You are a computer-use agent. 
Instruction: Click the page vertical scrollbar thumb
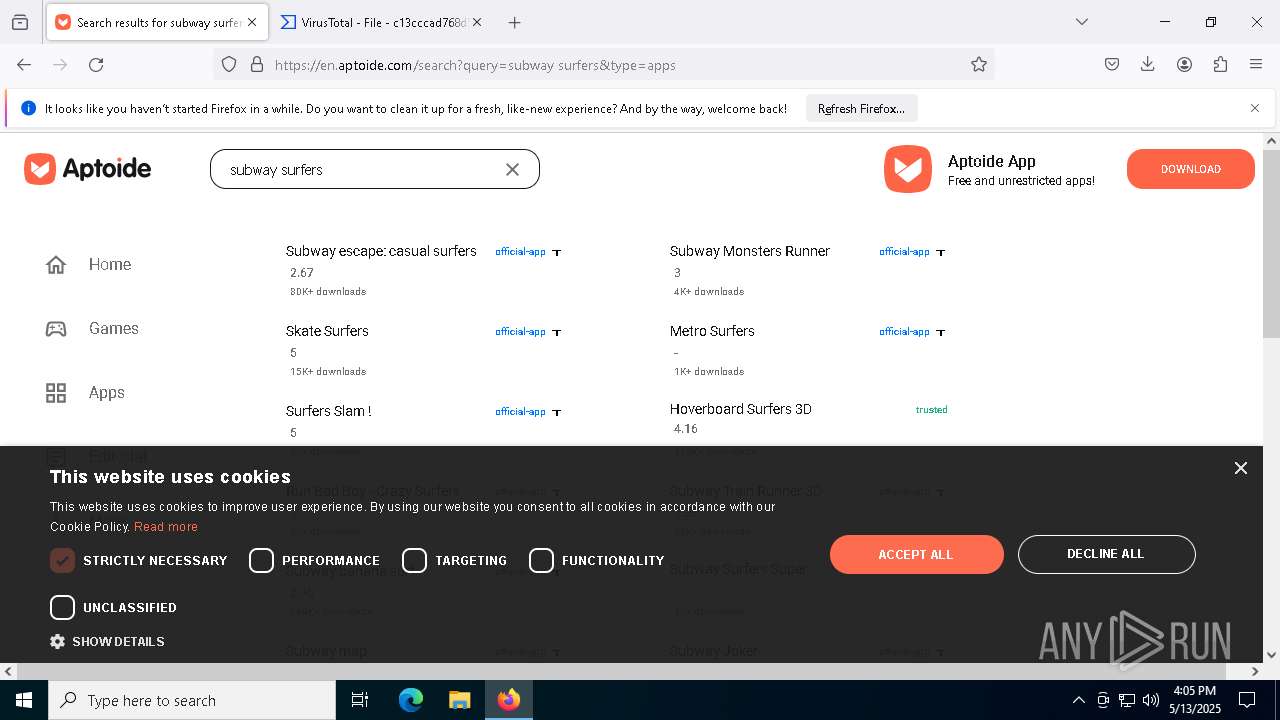[1271, 244]
